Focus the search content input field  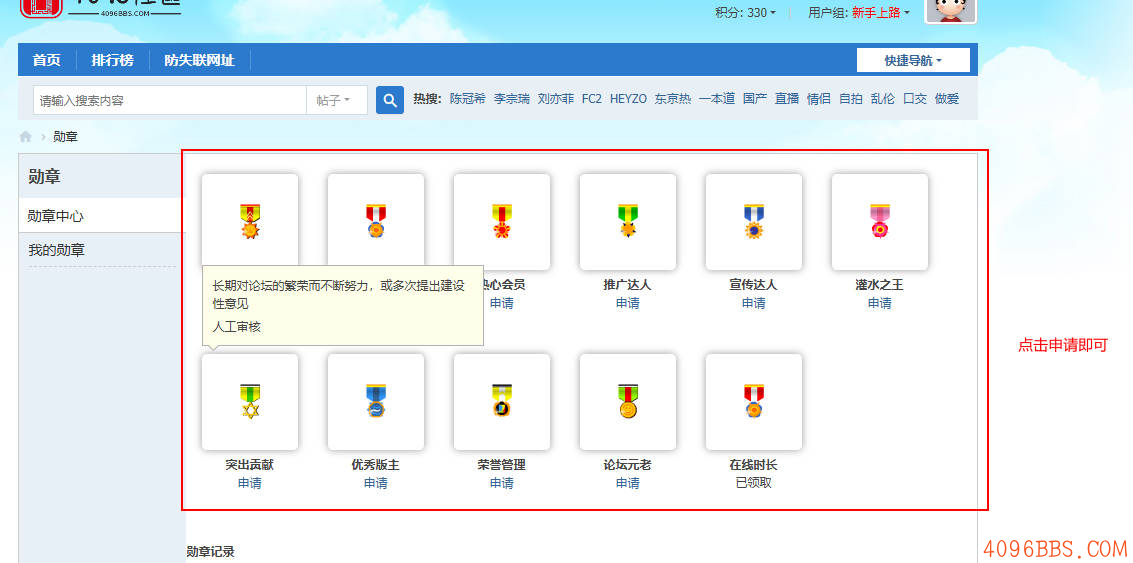pyautogui.click(x=170, y=100)
